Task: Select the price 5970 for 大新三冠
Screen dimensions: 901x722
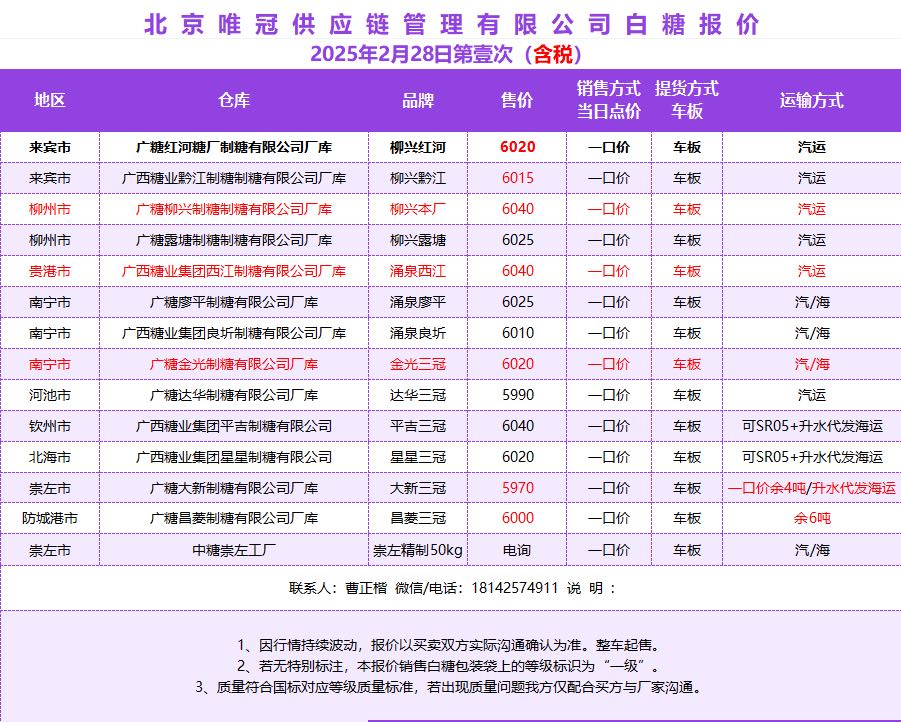Action: point(517,488)
